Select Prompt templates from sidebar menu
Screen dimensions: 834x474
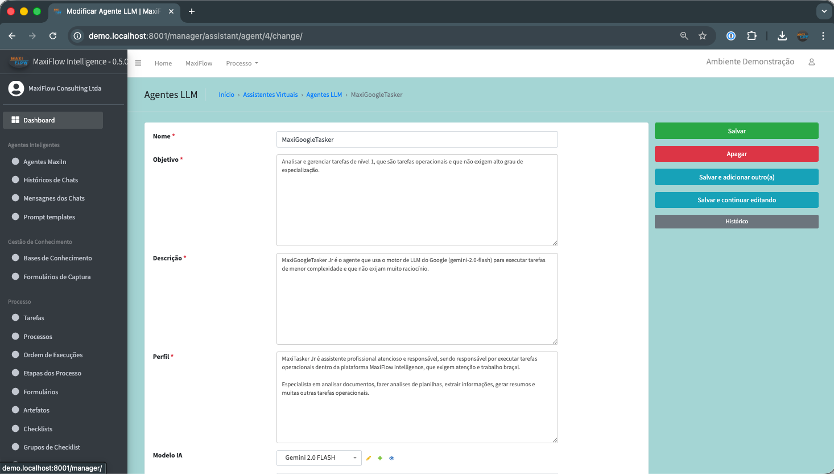tap(49, 216)
